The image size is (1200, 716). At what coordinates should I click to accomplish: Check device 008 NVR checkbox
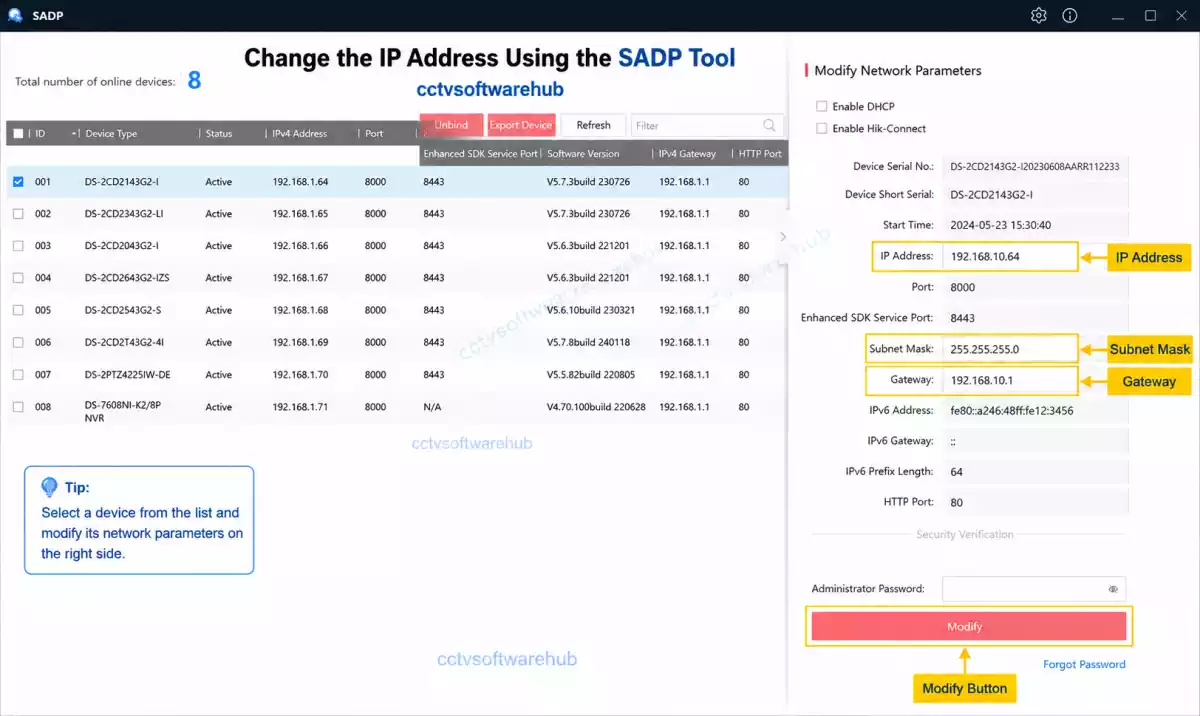point(18,407)
